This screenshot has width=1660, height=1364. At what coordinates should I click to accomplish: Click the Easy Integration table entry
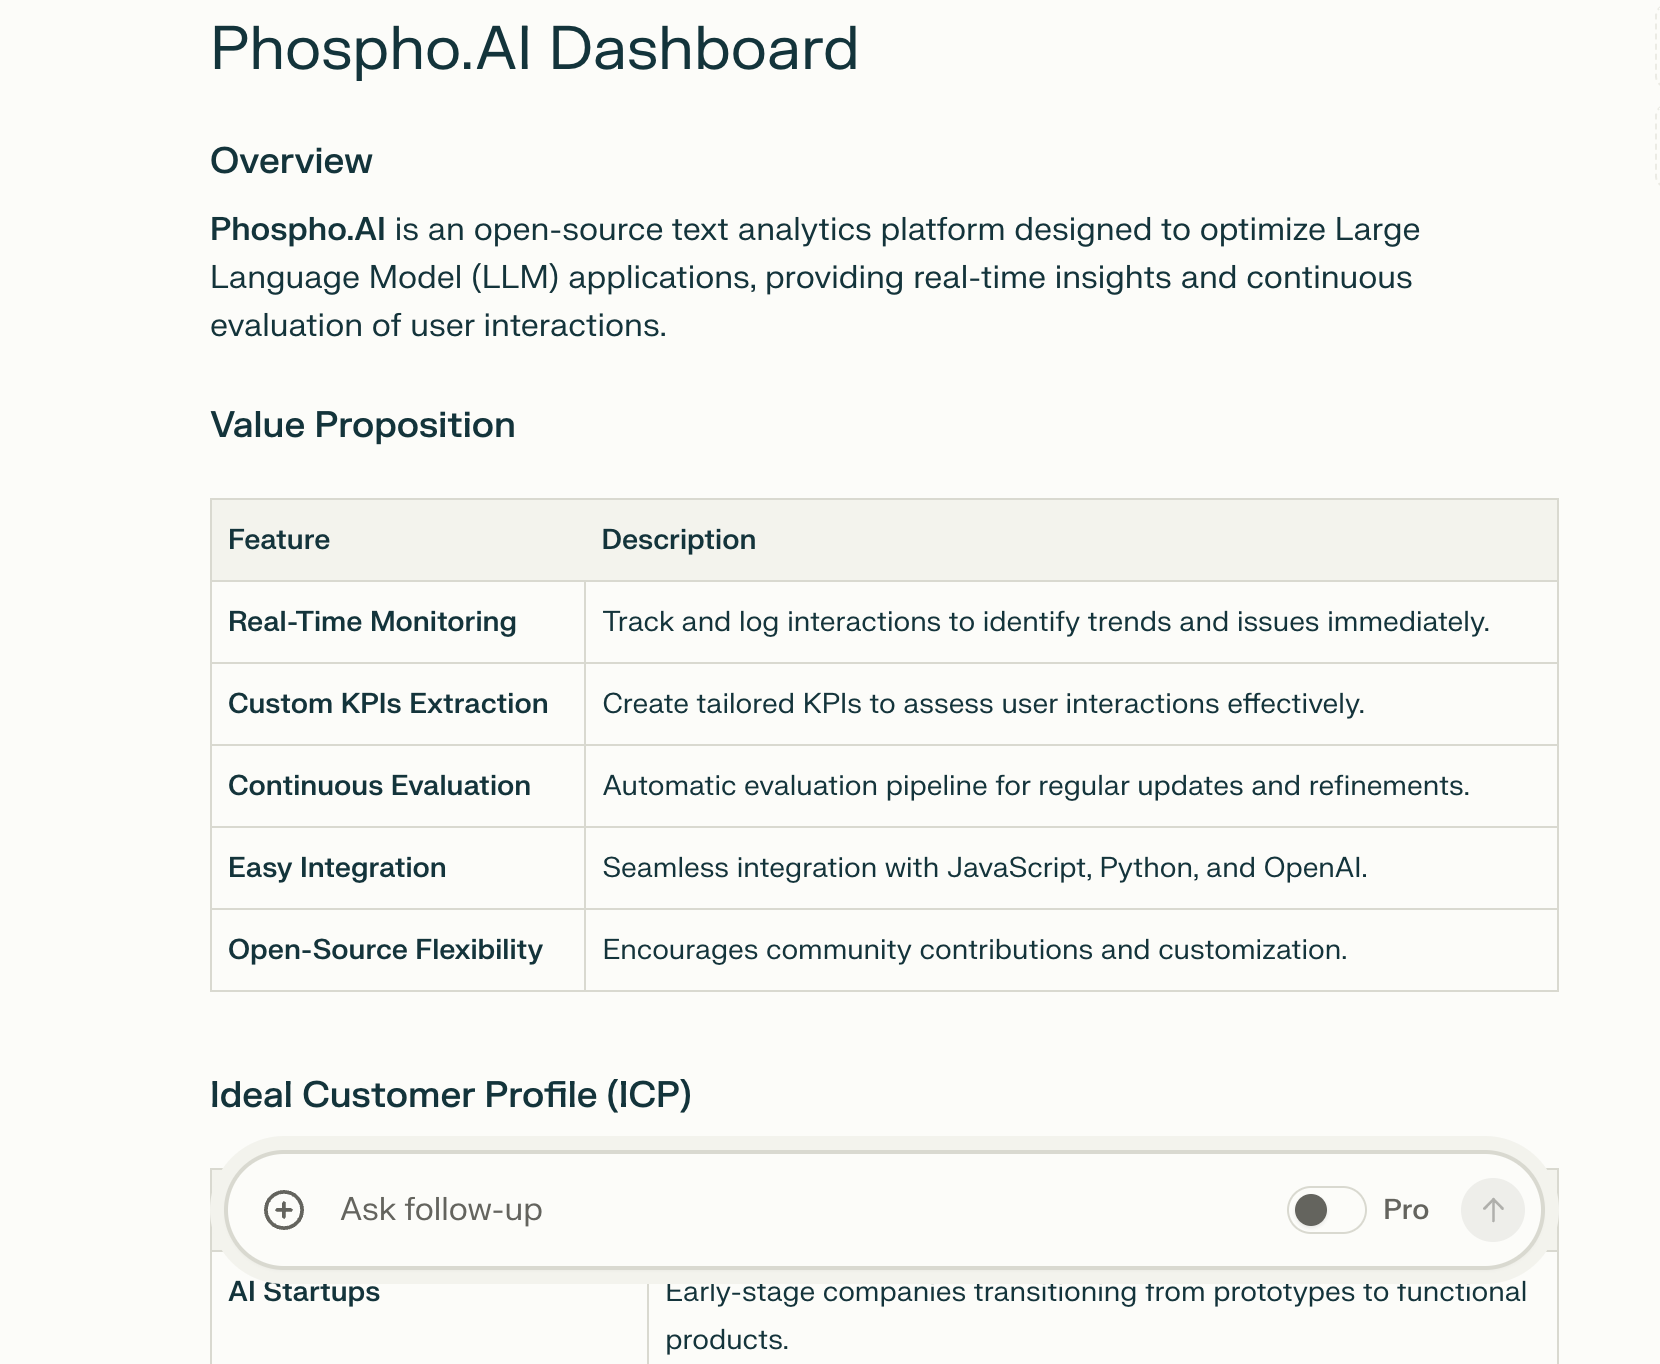click(337, 868)
